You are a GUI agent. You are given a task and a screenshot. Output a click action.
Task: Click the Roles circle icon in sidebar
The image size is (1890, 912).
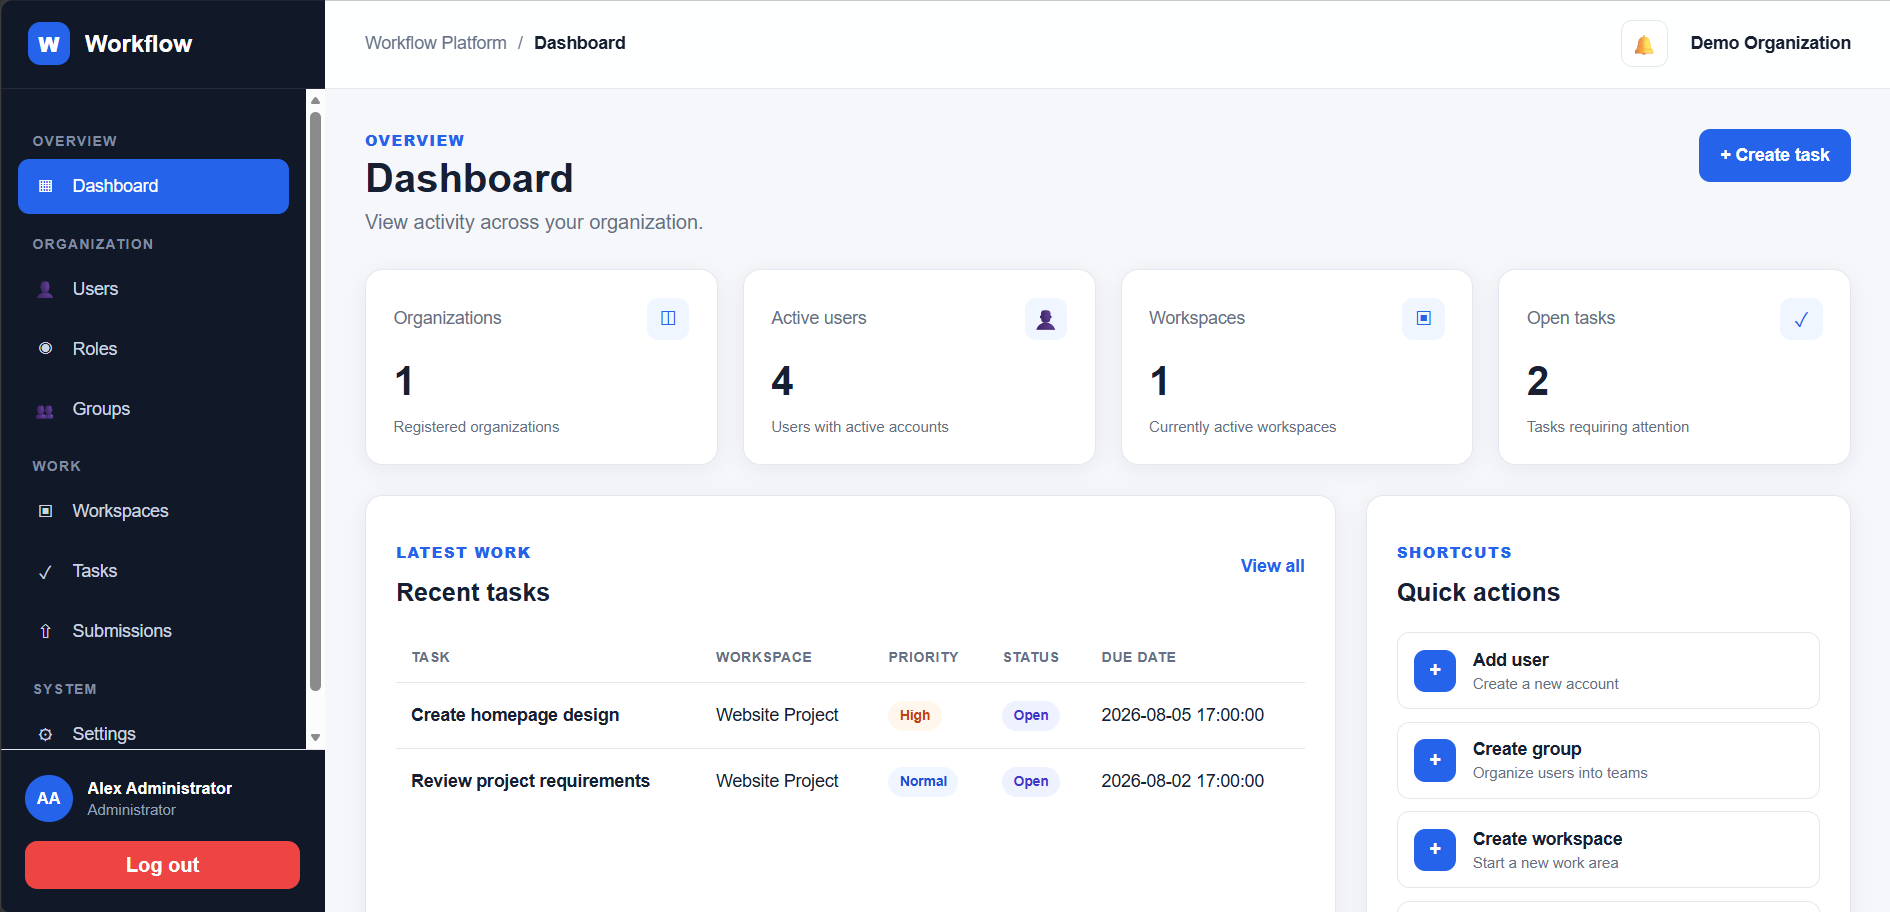click(45, 349)
